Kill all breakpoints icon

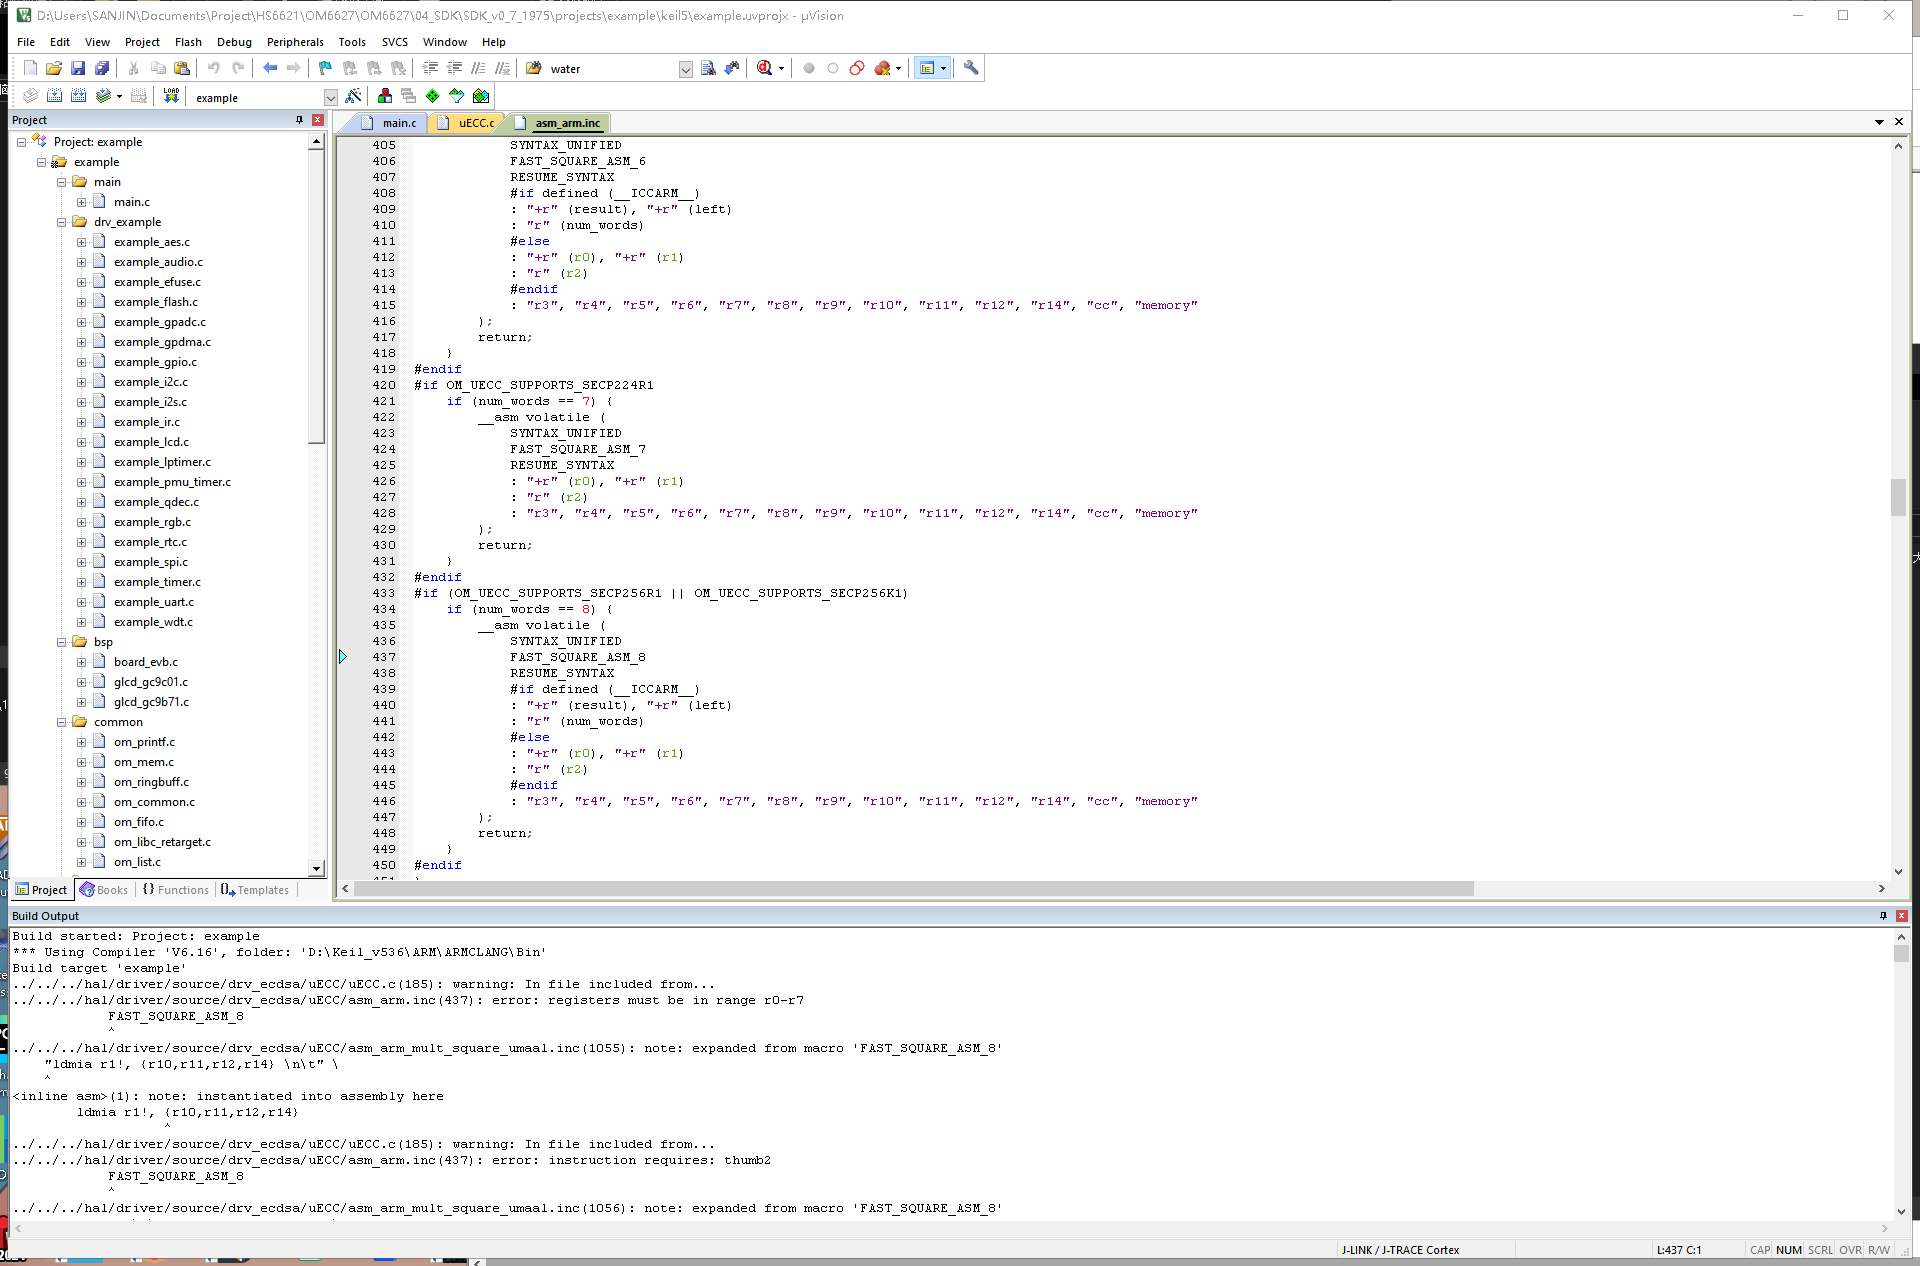(883, 68)
